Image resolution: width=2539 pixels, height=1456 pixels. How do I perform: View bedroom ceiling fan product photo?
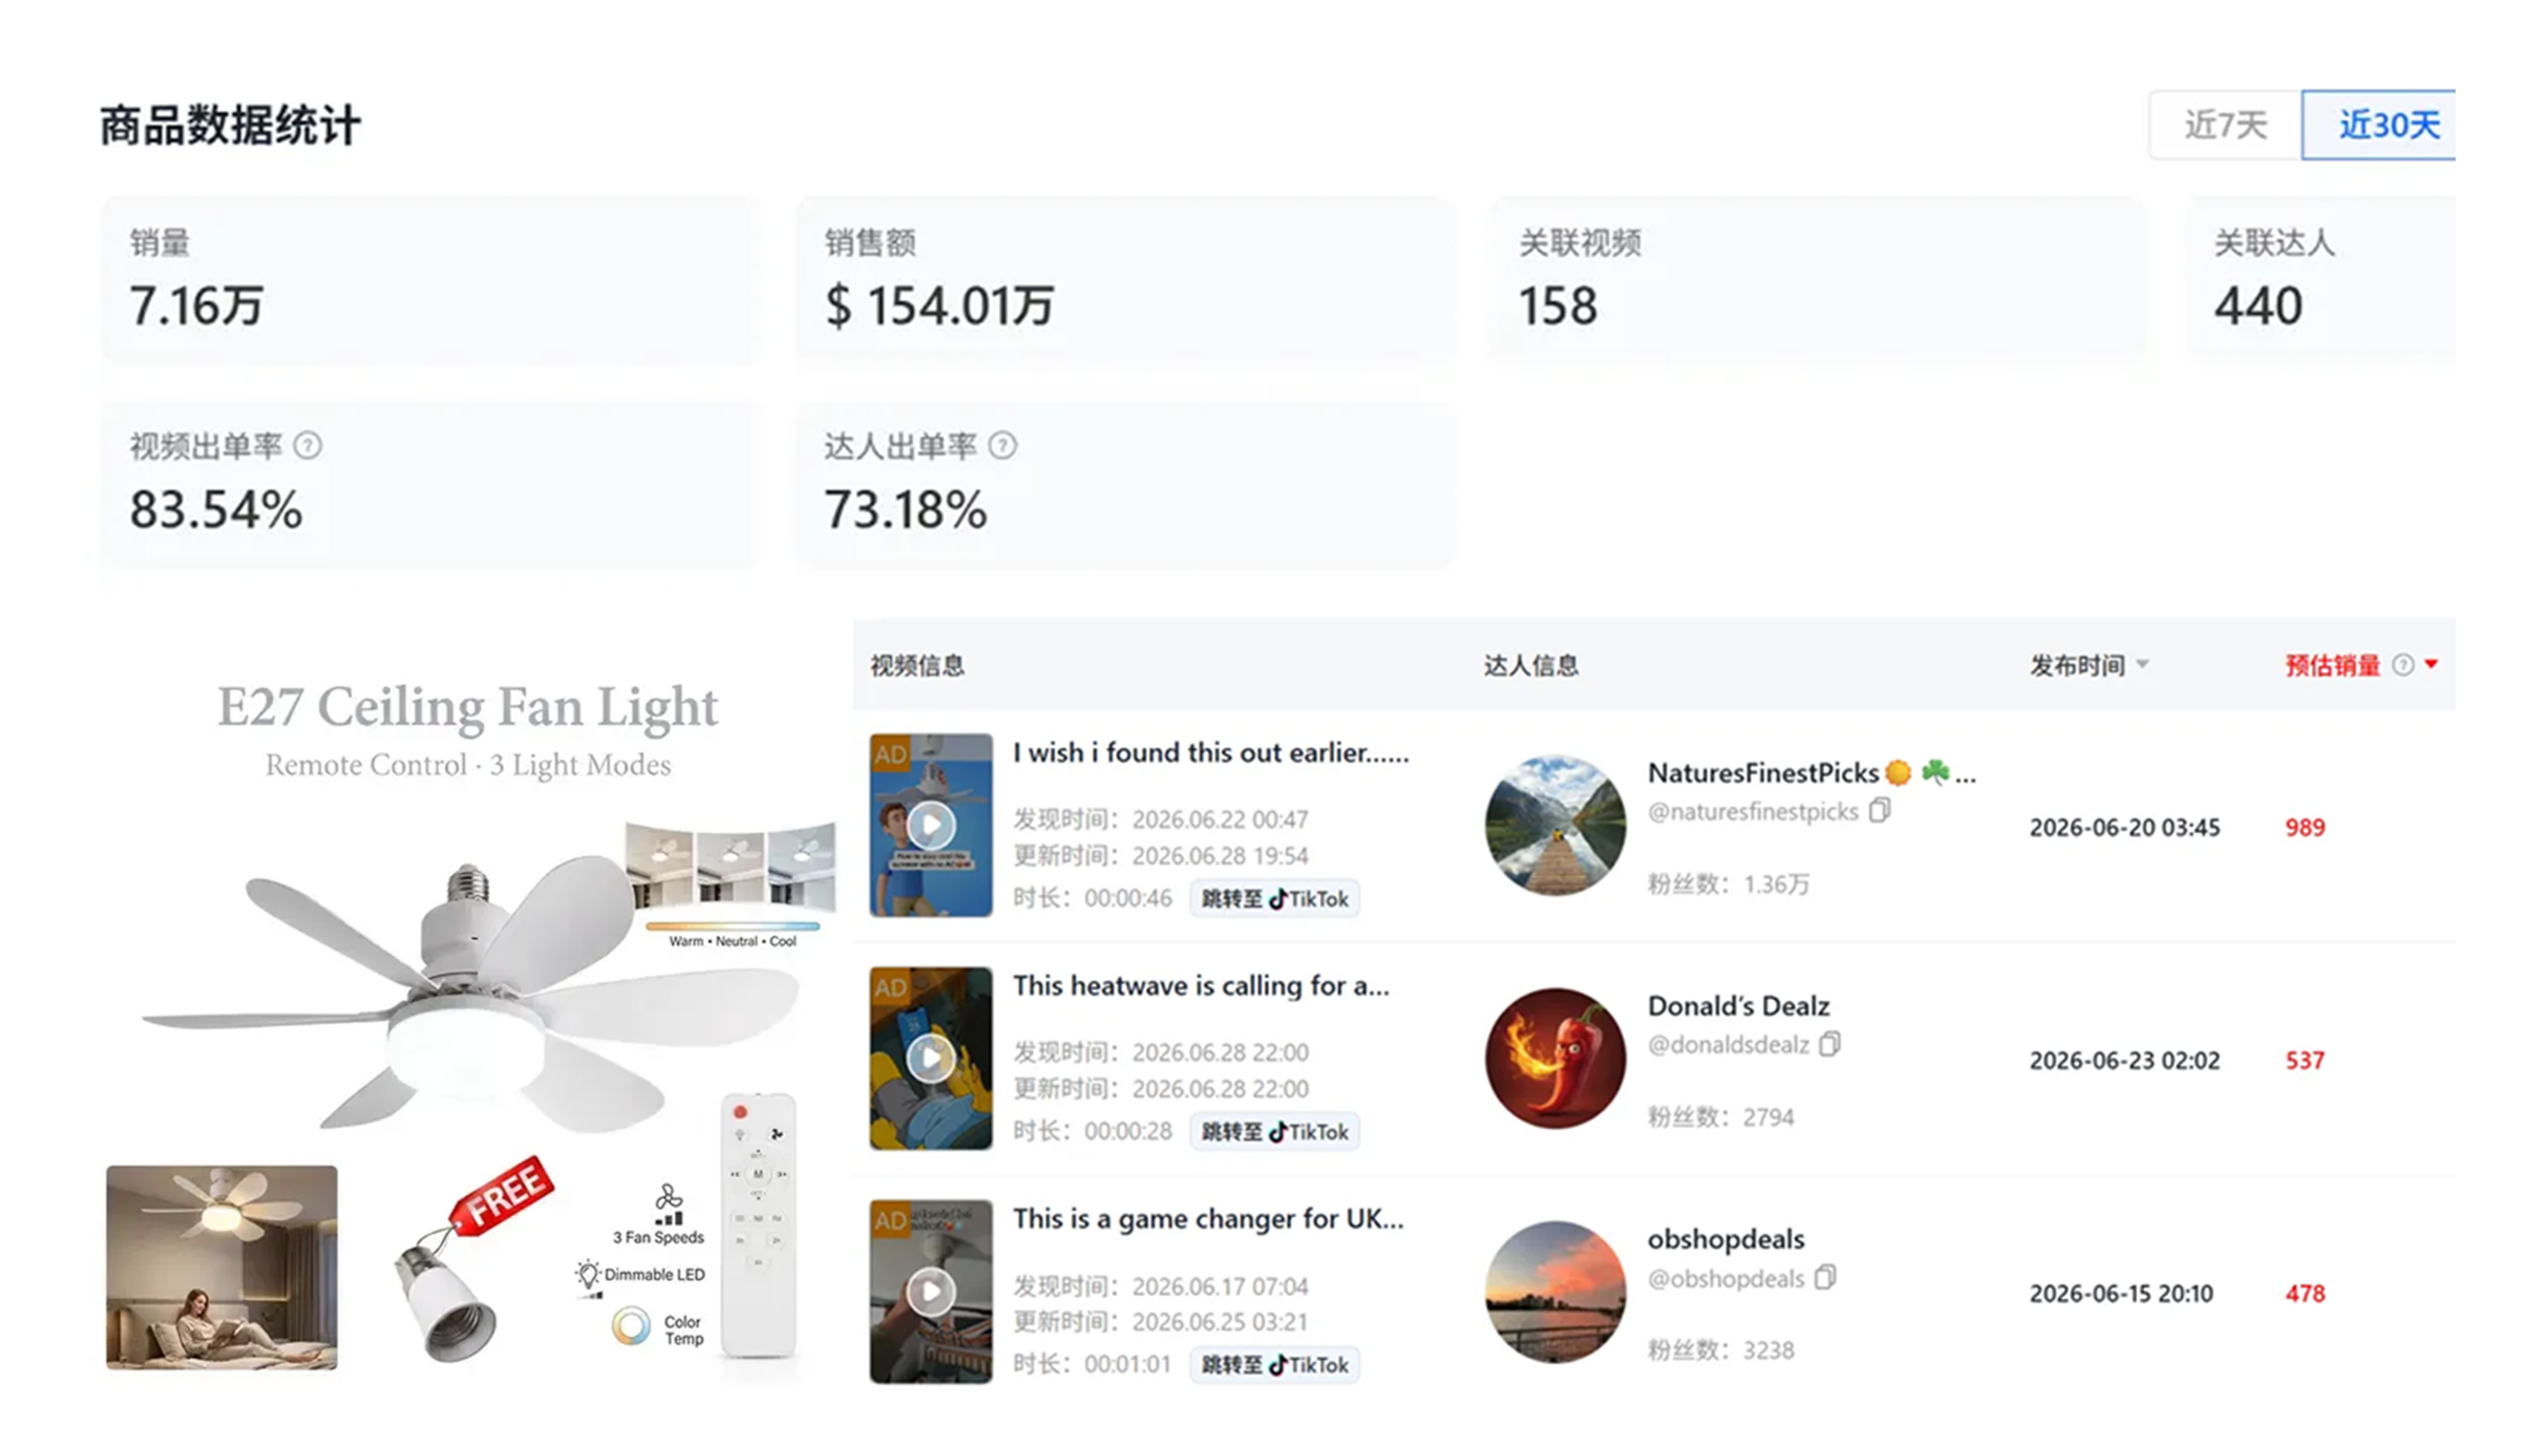click(222, 1267)
